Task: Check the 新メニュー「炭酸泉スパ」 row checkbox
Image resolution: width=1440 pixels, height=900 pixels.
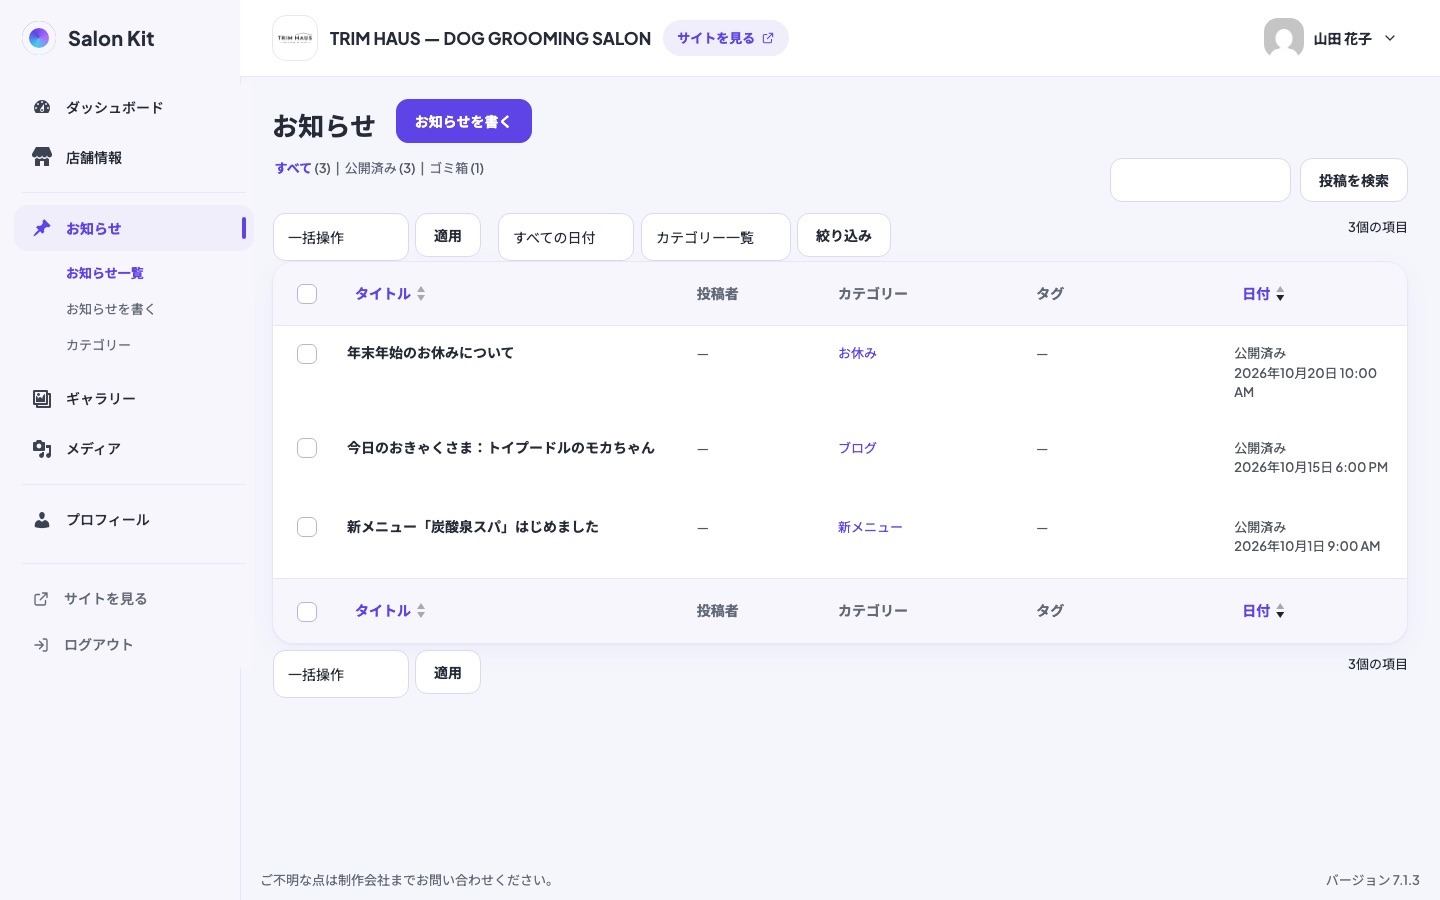Action: coord(307,527)
